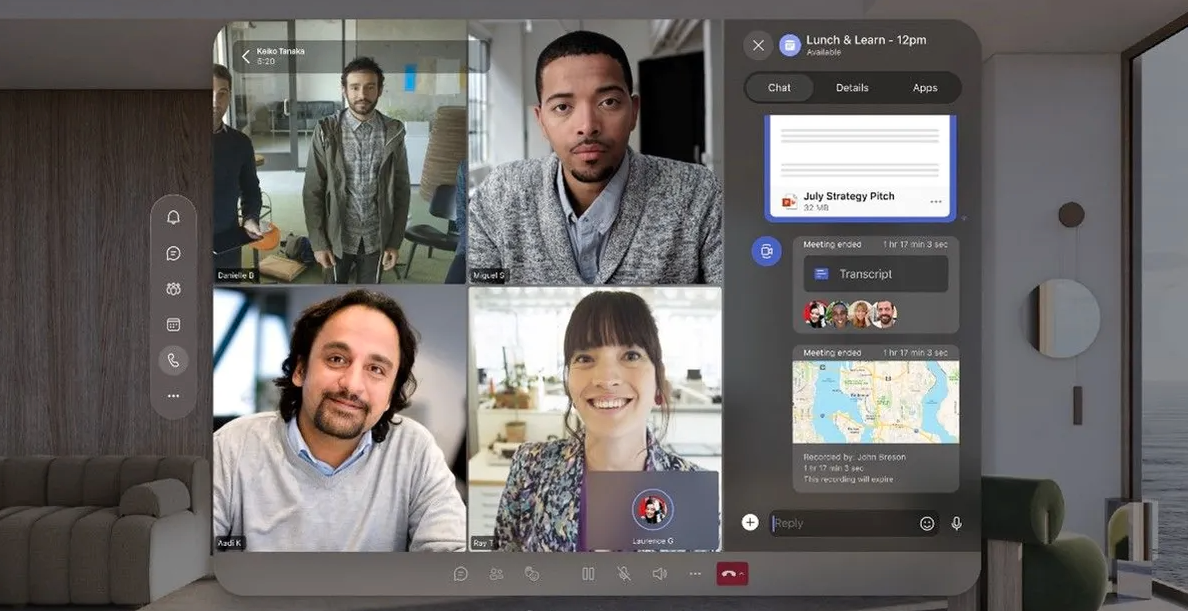
Task: Toggle microphone mute in call toolbar
Action: (x=624, y=574)
